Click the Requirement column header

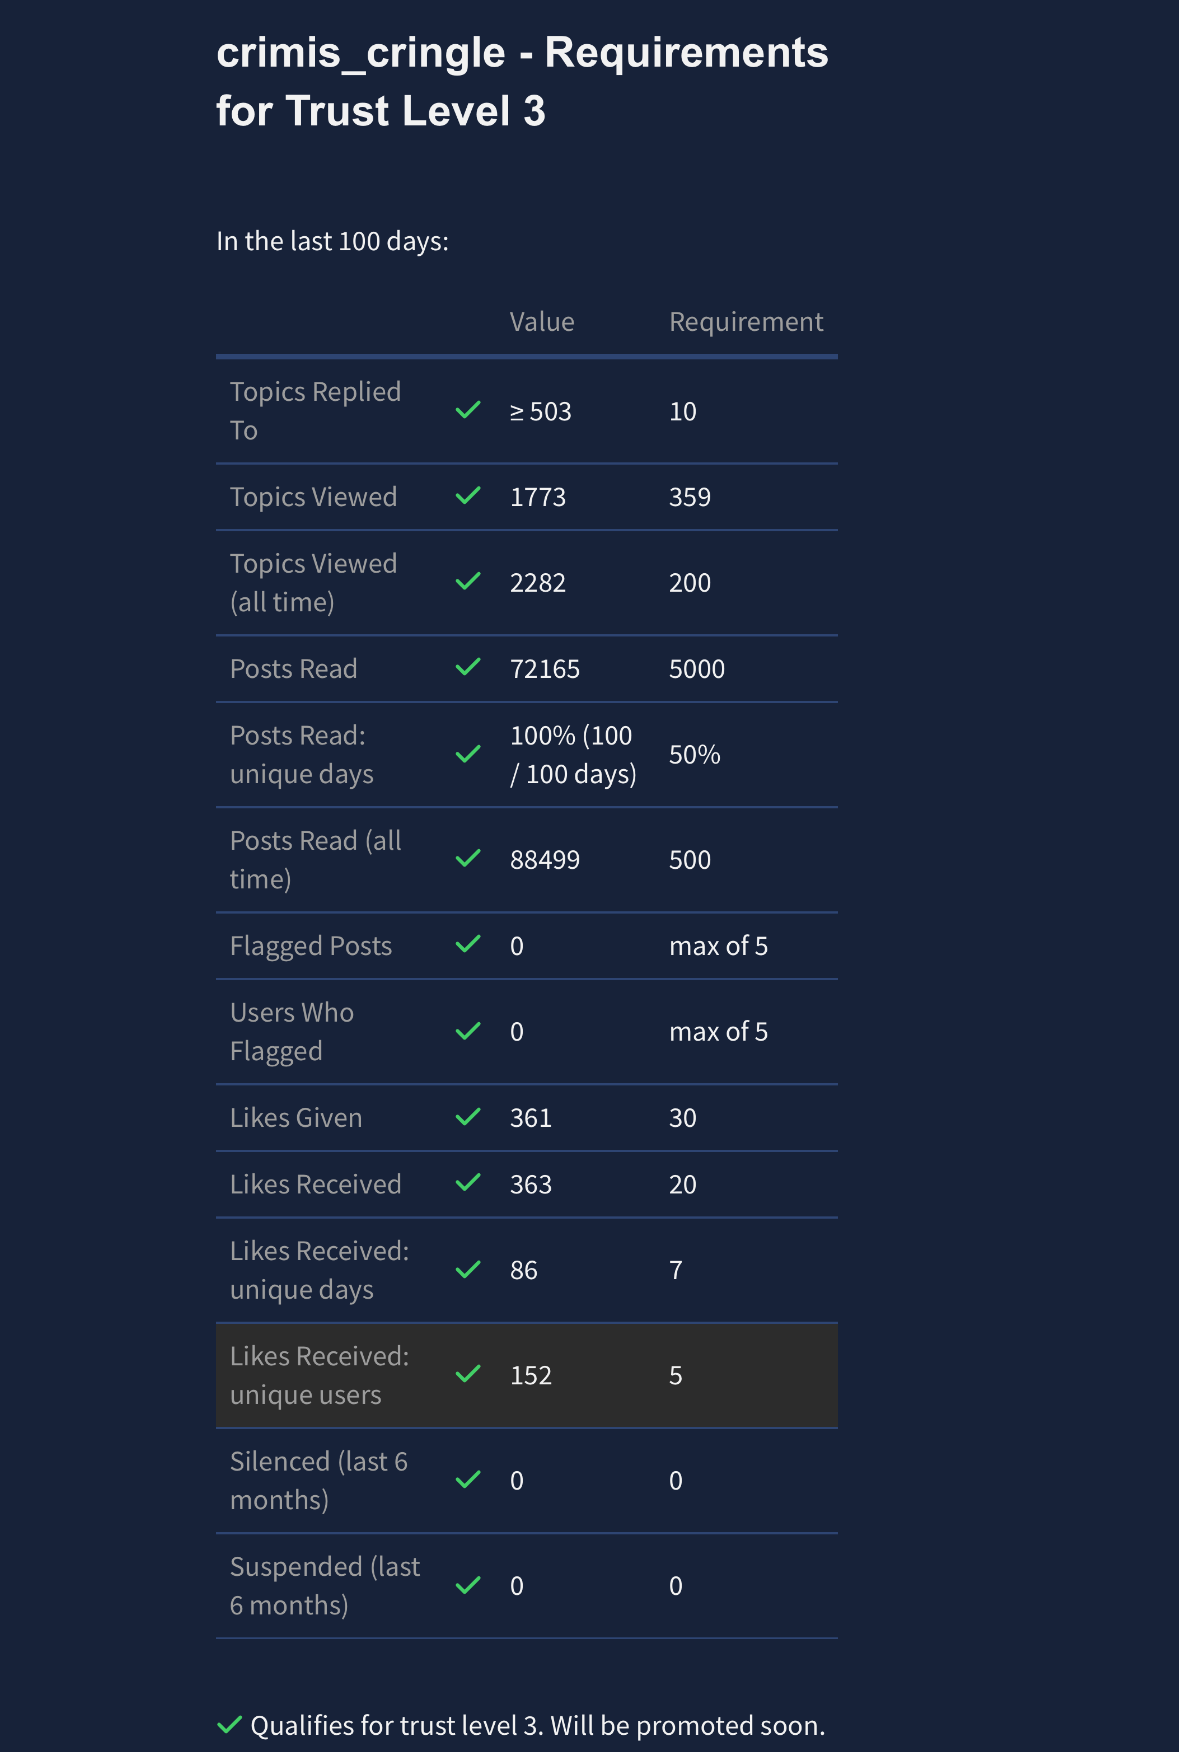(746, 322)
